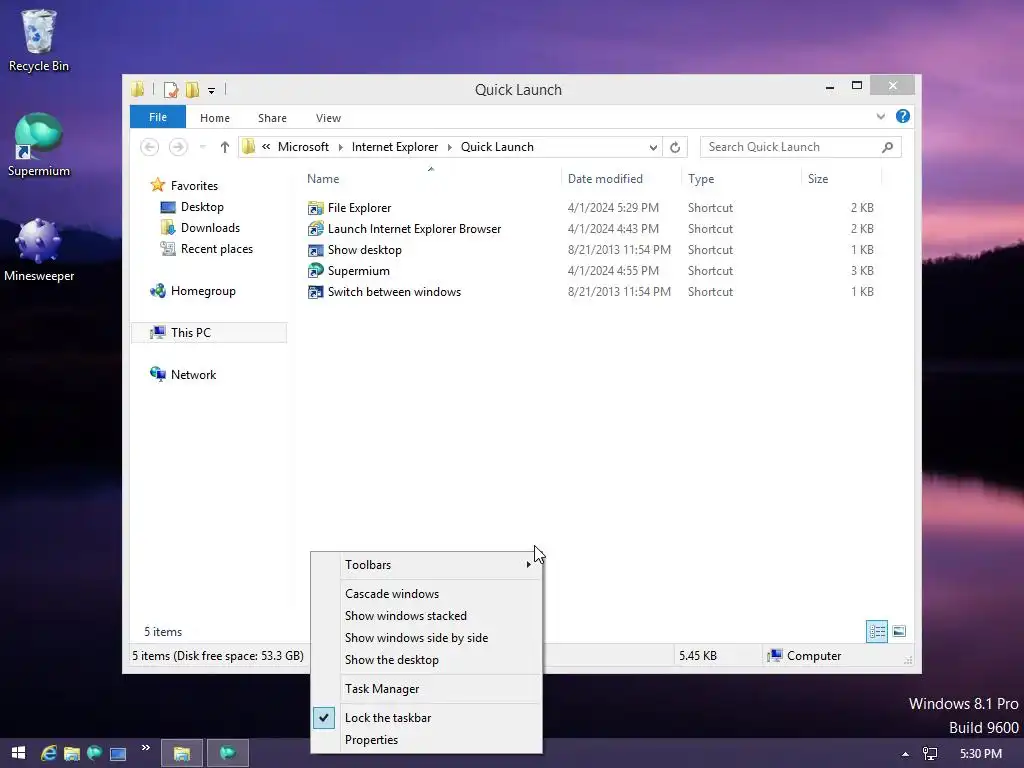Select the Show desktop shortcut file
The height and width of the screenshot is (768, 1024).
355,249
